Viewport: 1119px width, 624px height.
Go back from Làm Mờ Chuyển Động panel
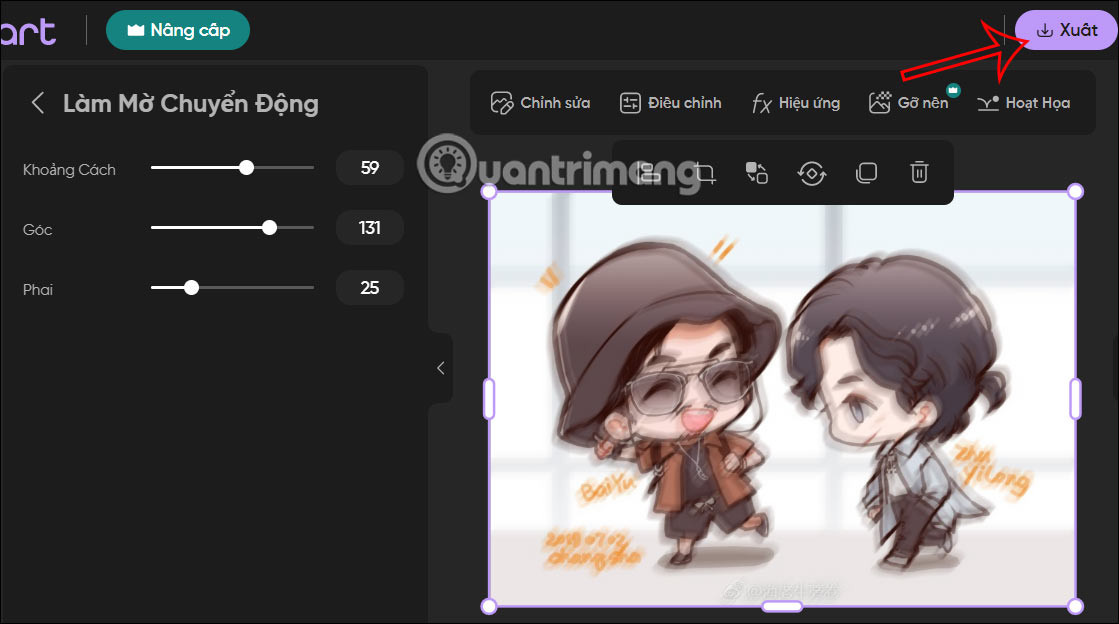click(x=37, y=103)
